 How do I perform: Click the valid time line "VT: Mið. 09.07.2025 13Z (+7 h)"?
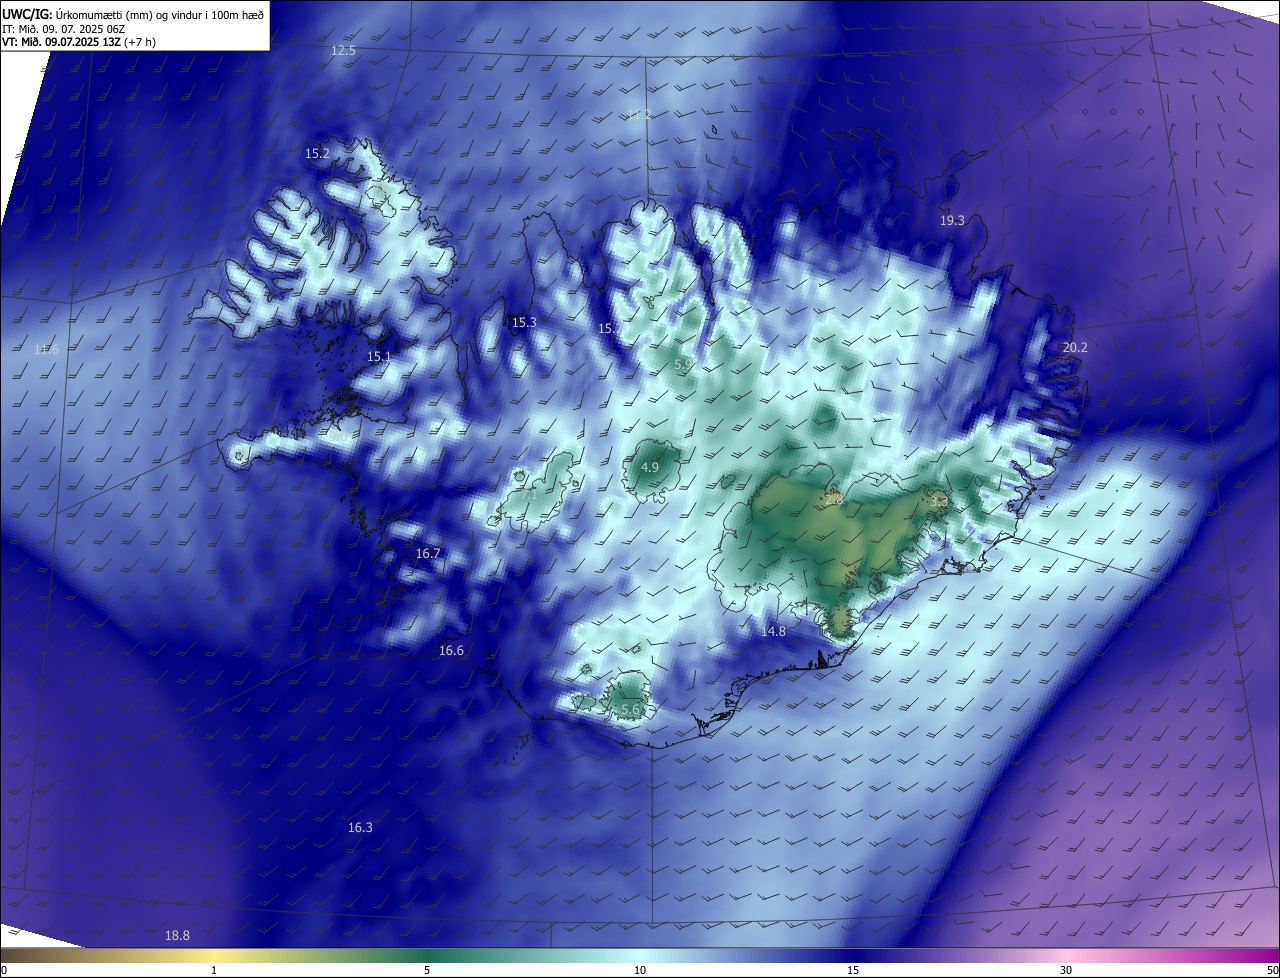tap(79, 42)
